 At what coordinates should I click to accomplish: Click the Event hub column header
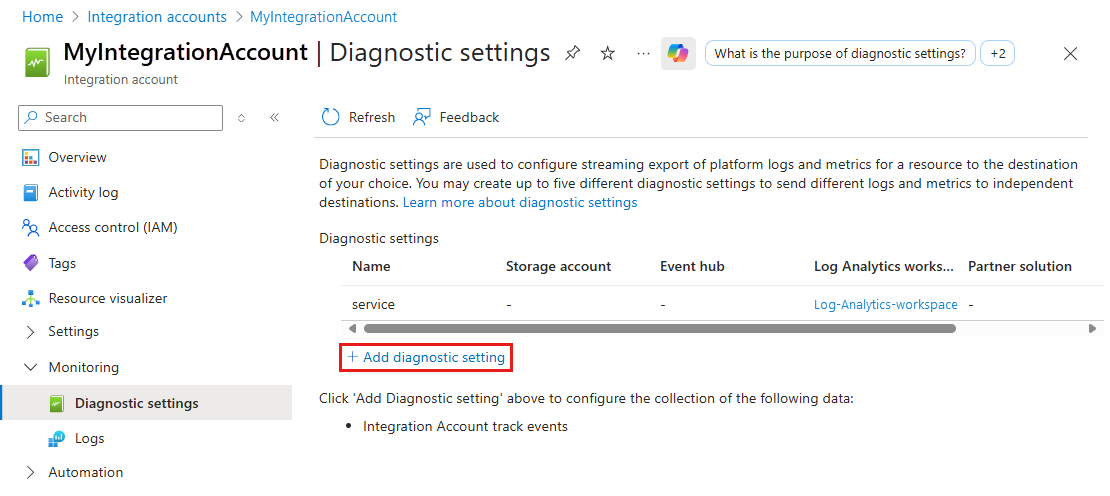point(692,266)
